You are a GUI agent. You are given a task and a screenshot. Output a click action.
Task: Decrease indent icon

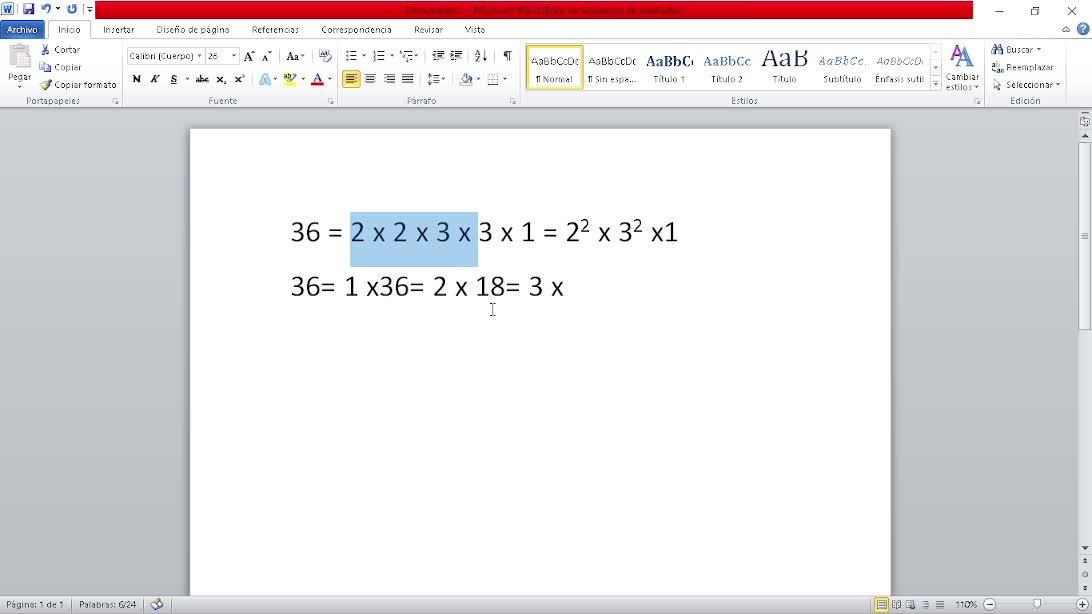click(x=438, y=56)
